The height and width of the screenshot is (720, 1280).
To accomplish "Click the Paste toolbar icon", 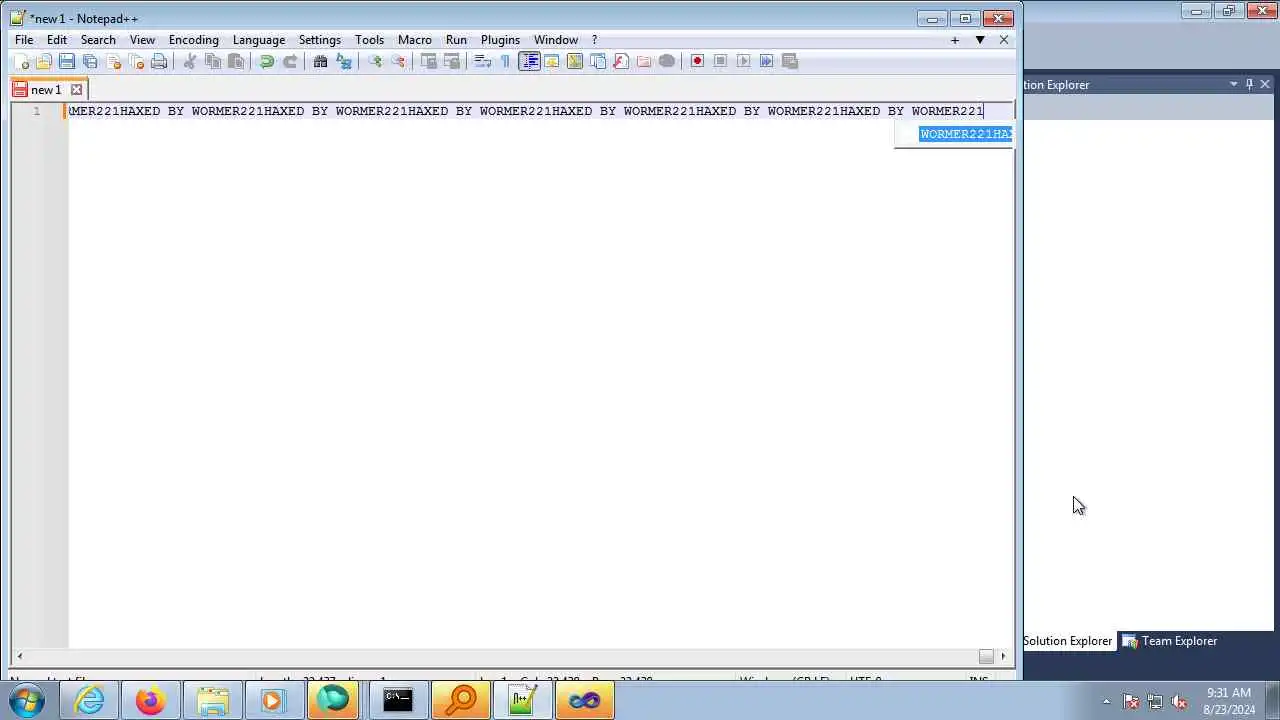I will pos(236,61).
